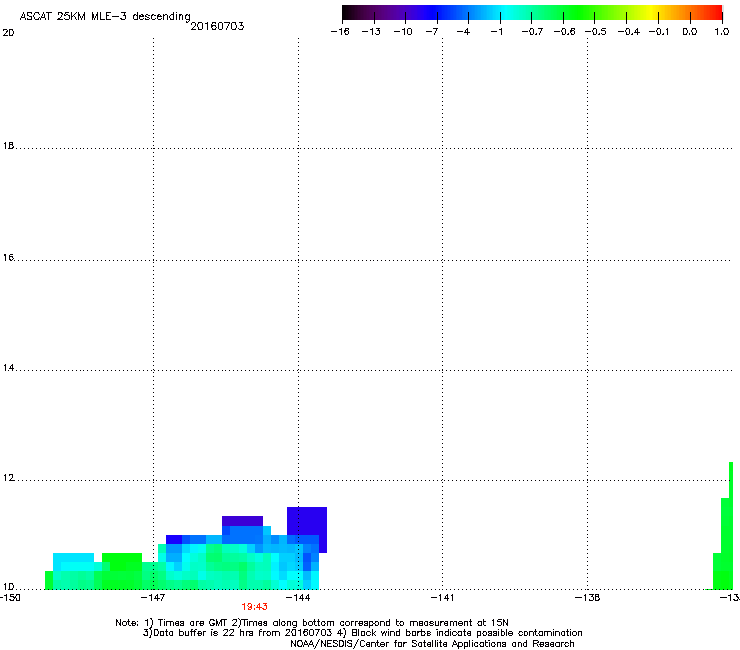The width and height of the screenshot is (740, 650).
Task: Click the -10 color bar tick label
Action: (403, 32)
